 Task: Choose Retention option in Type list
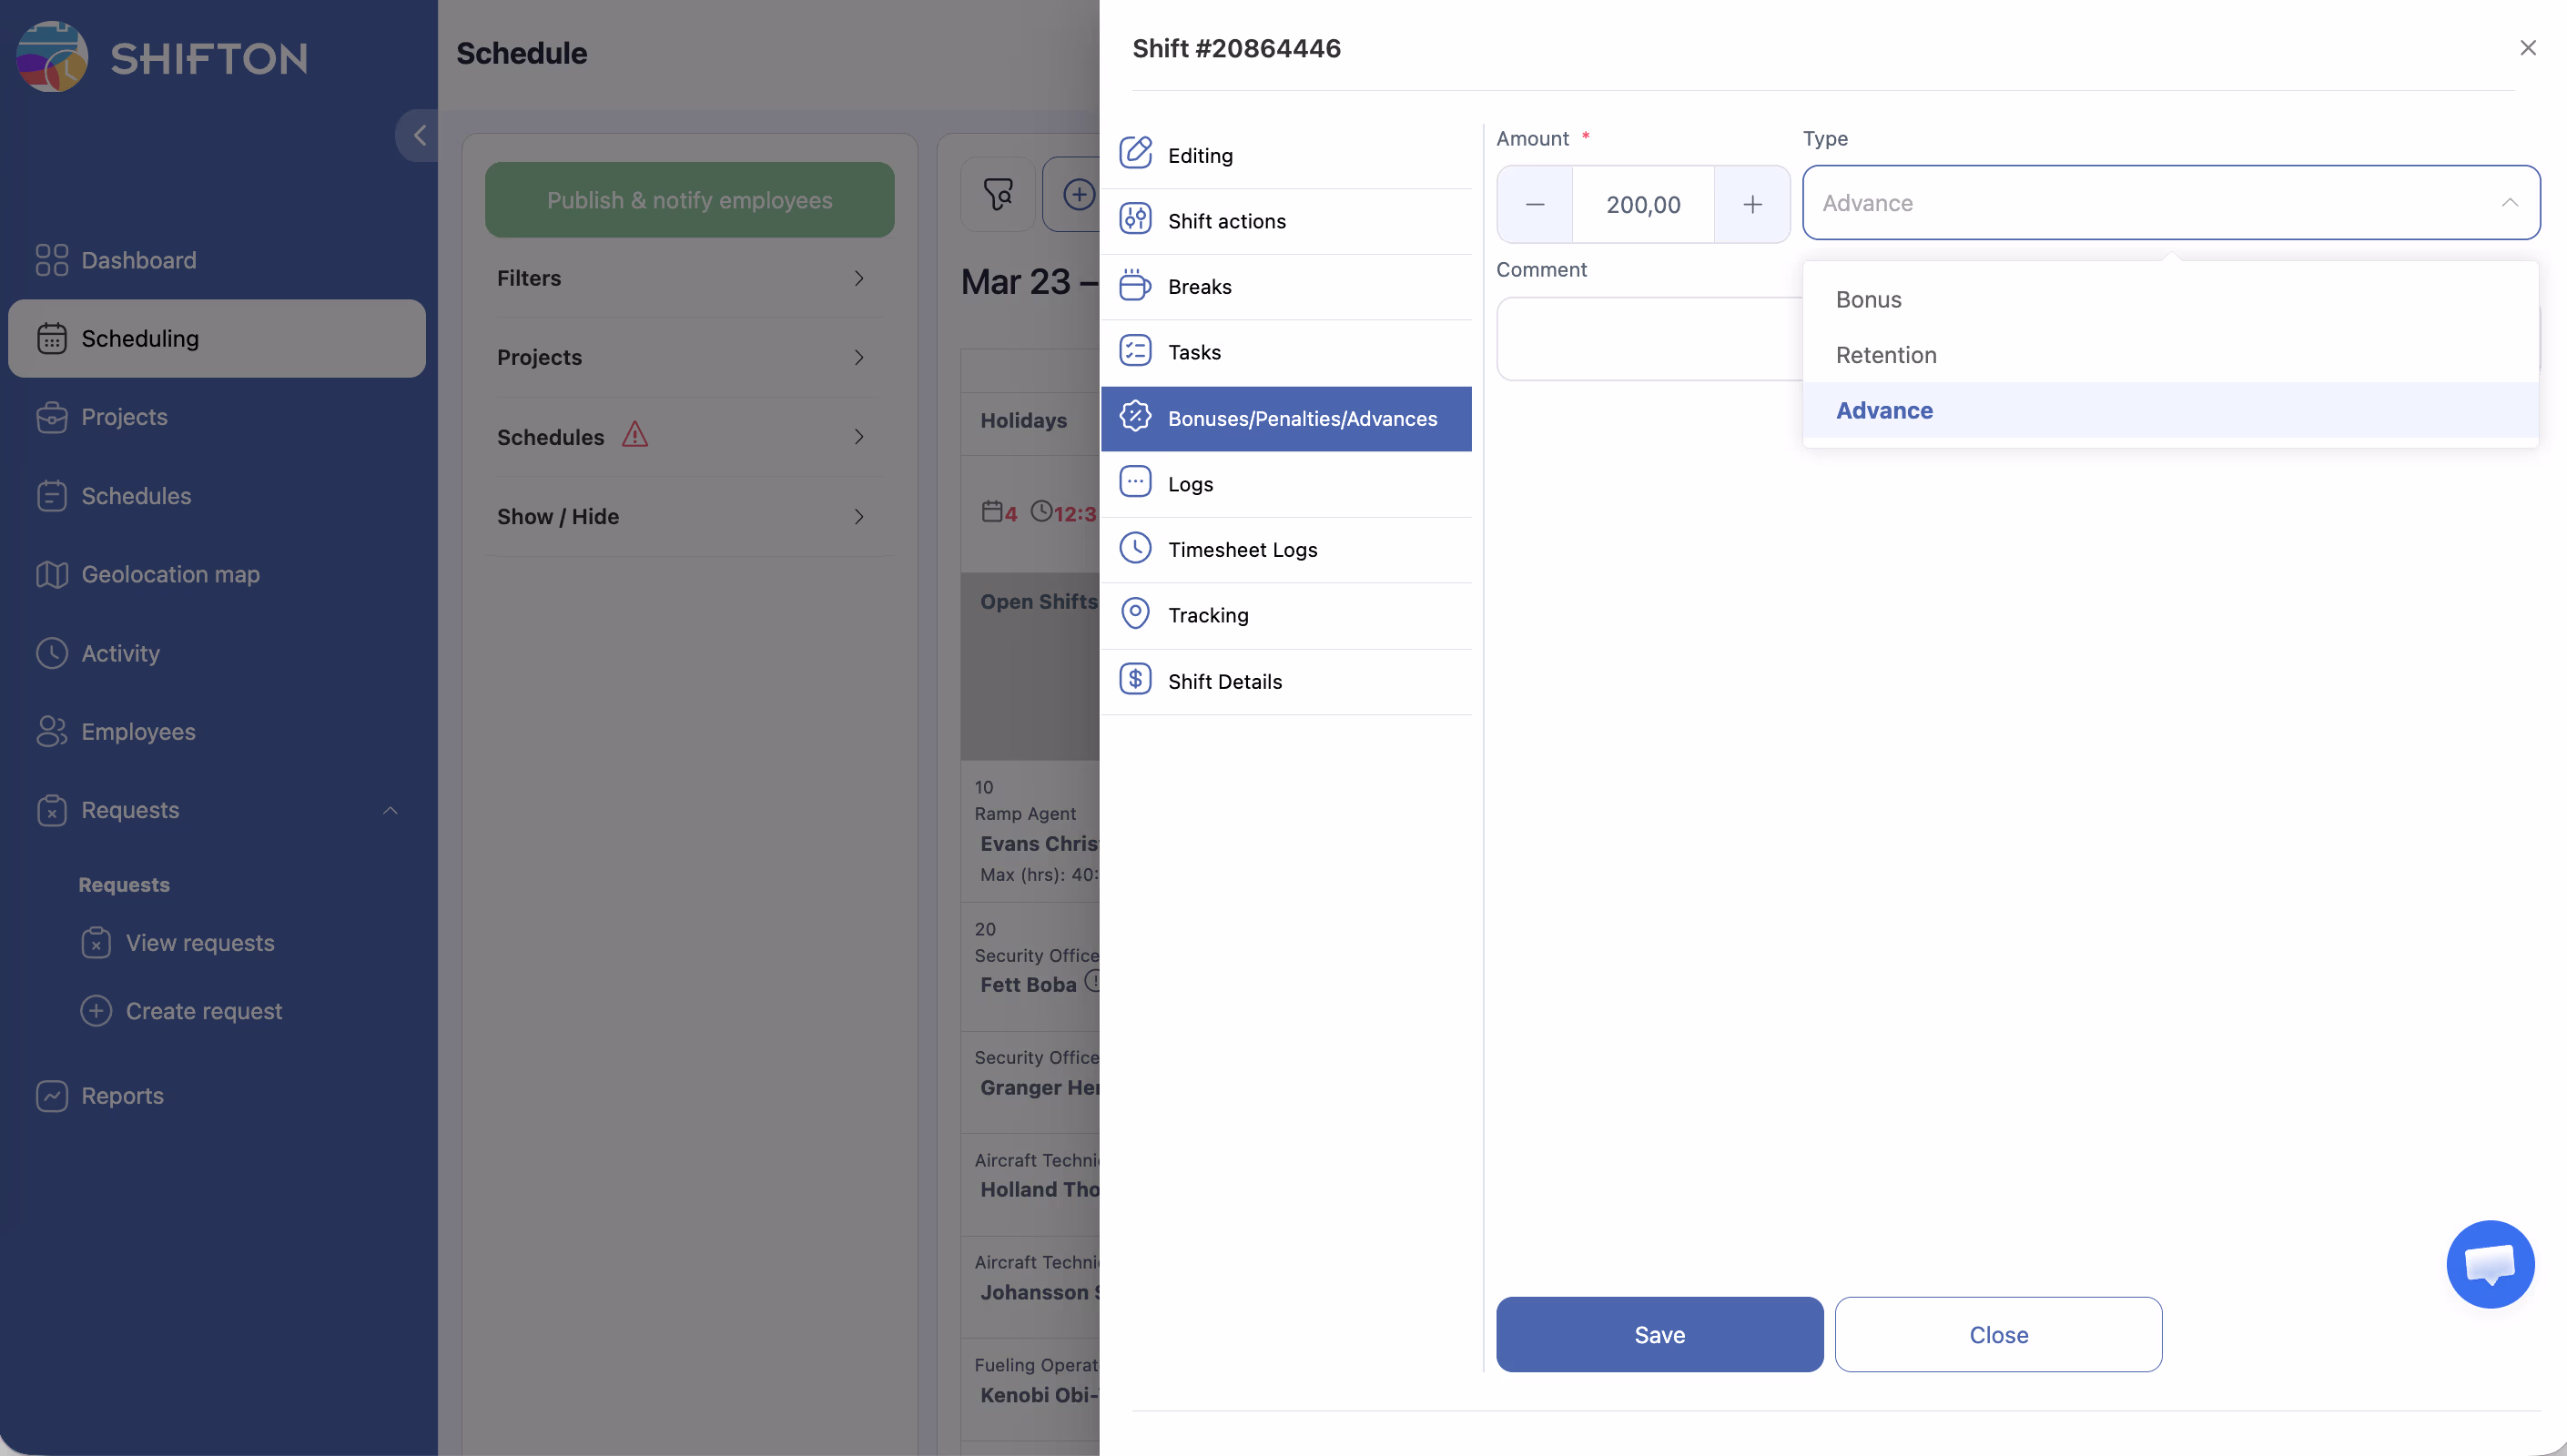click(1885, 355)
